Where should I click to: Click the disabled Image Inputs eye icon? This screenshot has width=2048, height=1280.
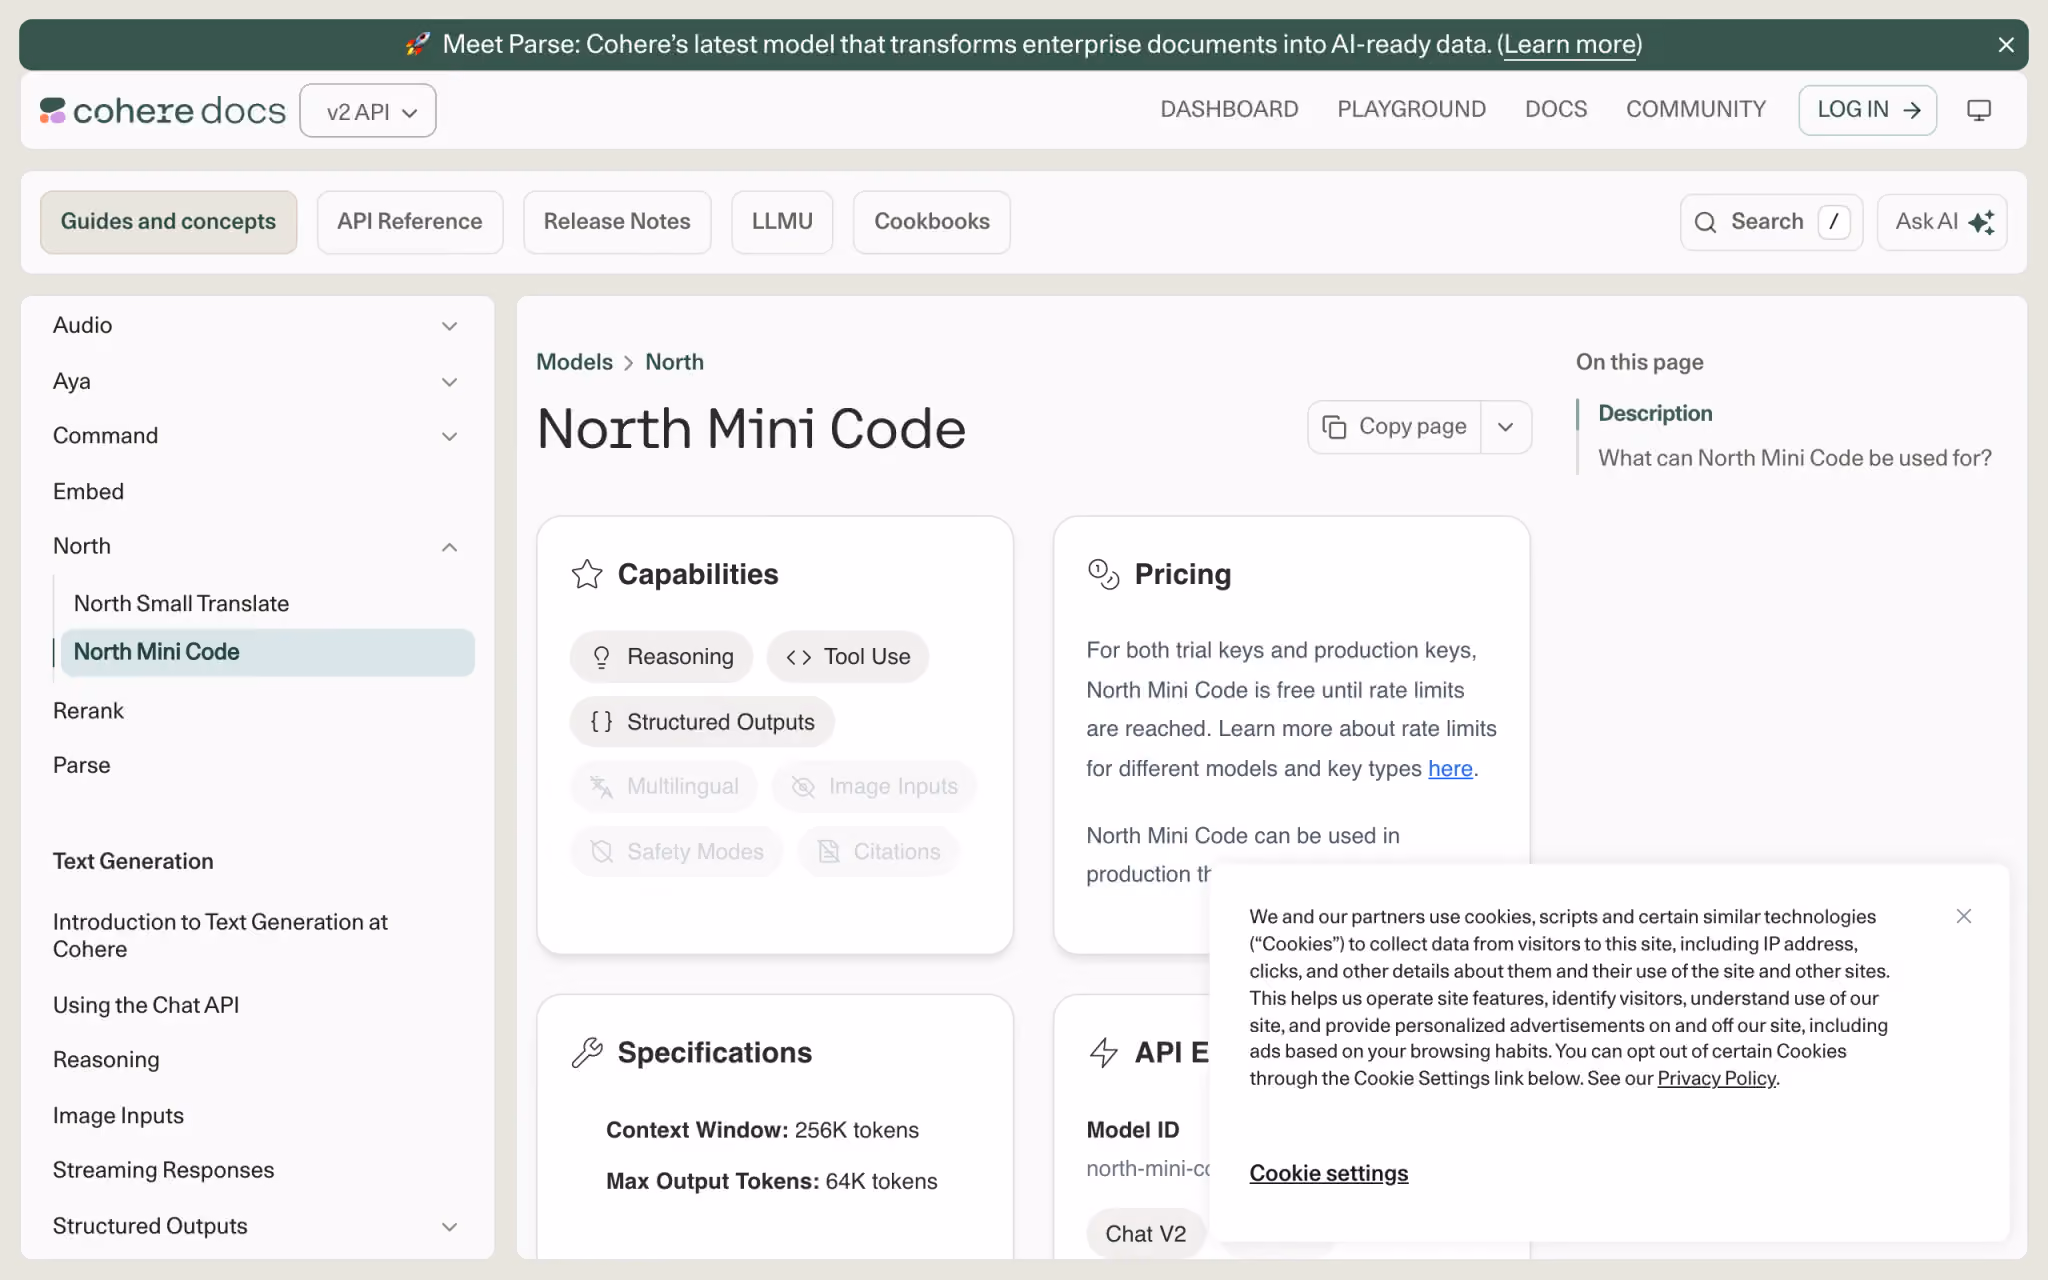click(x=803, y=787)
